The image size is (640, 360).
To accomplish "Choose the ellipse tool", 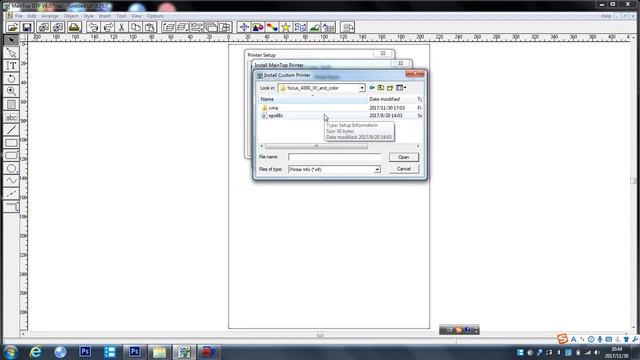I will coord(11,168).
